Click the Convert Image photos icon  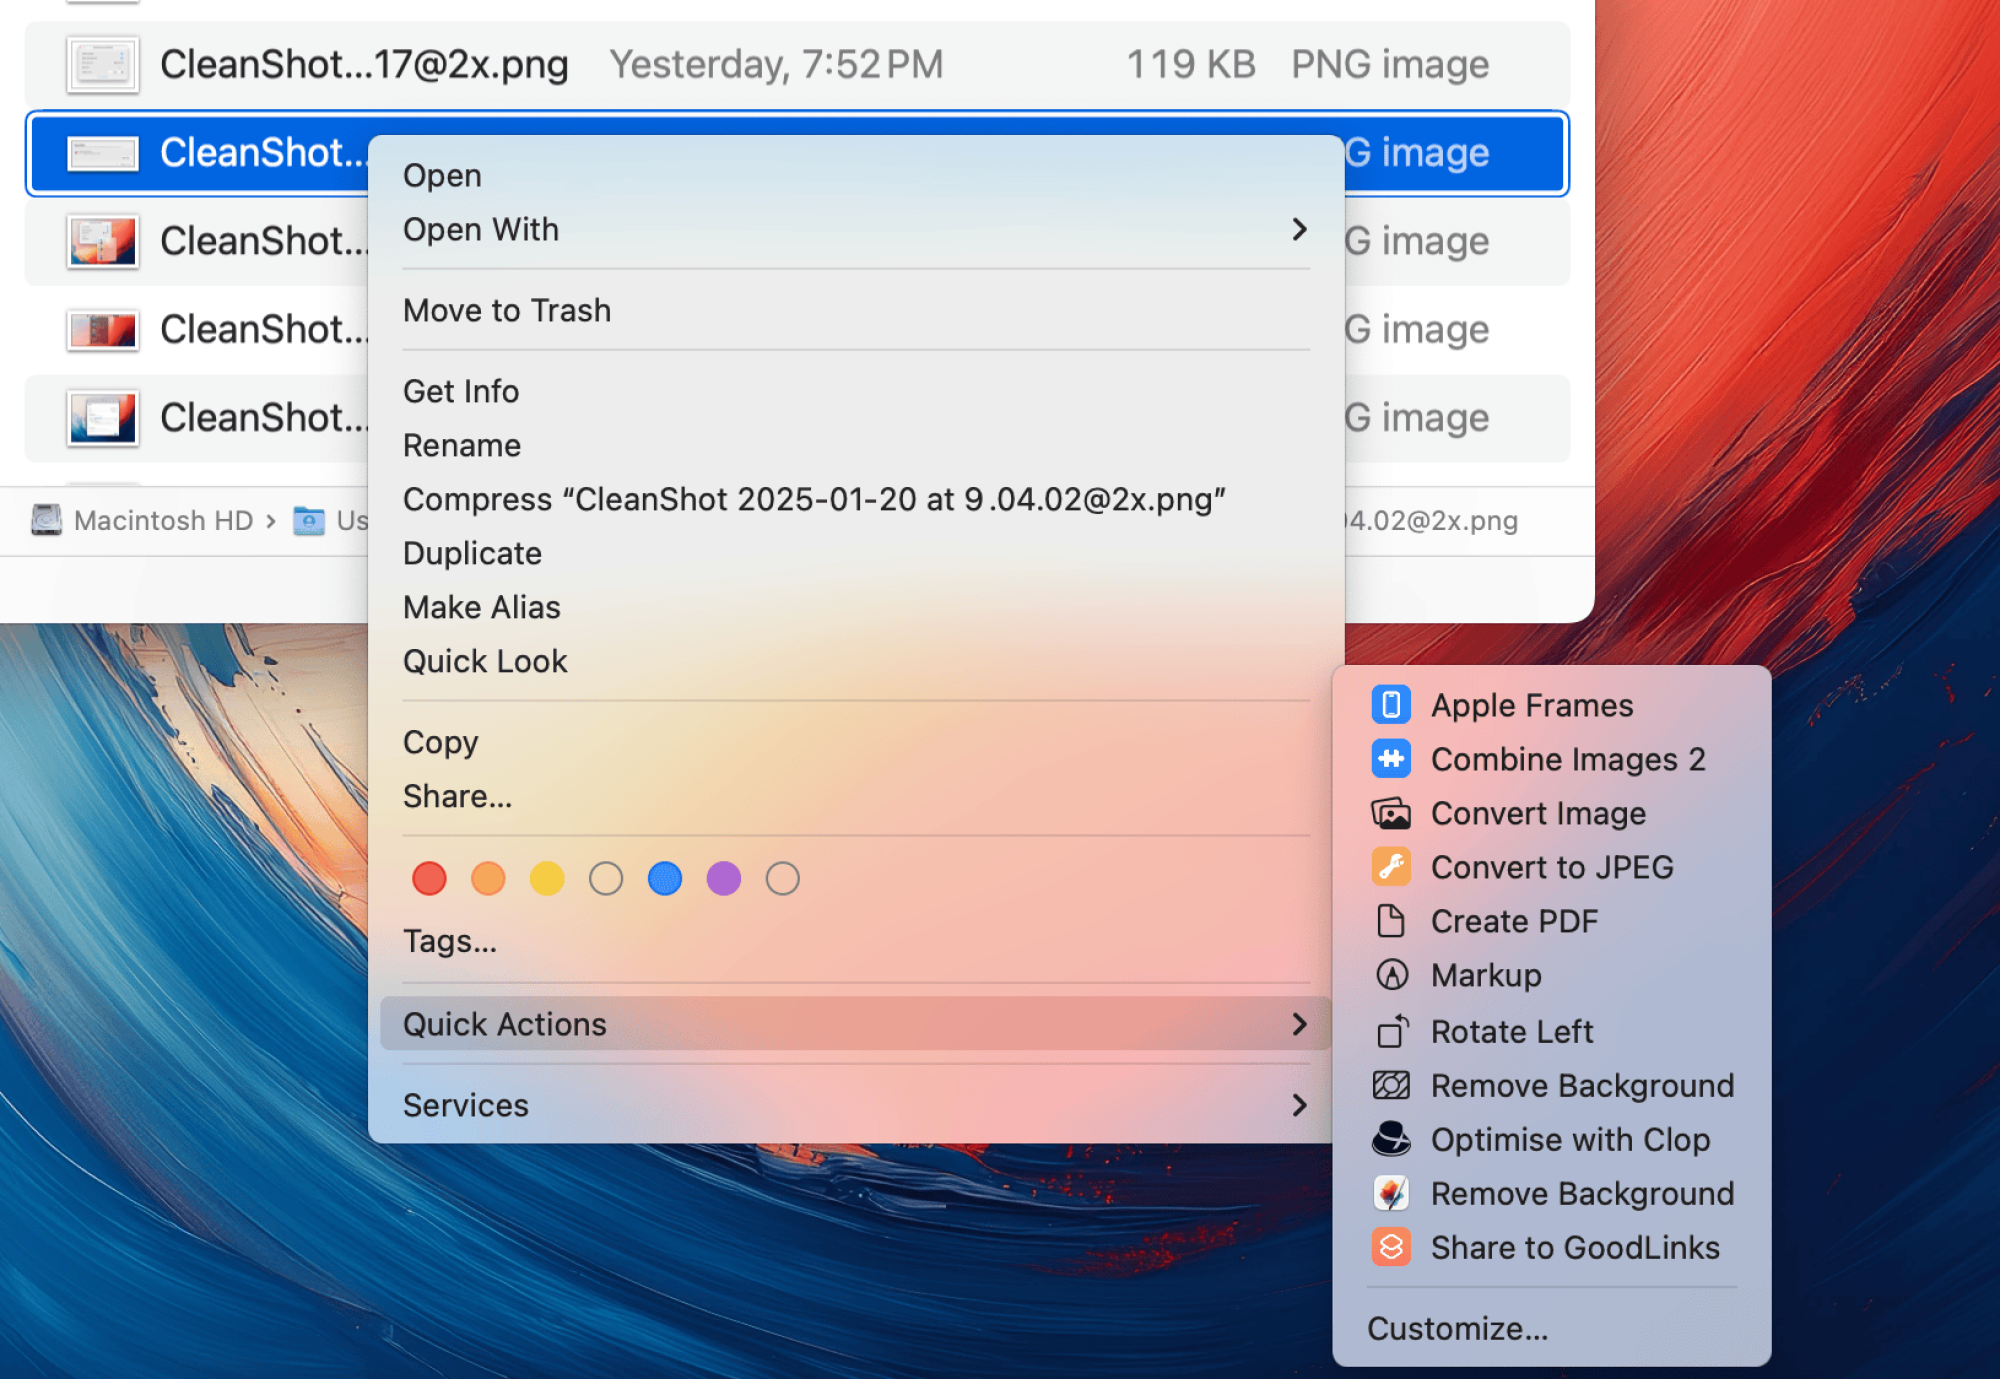(1391, 813)
